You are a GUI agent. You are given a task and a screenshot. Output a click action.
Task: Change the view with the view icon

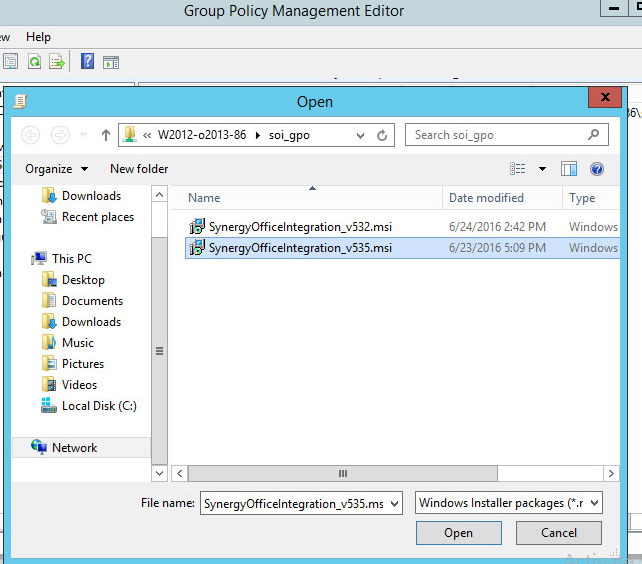(x=518, y=169)
